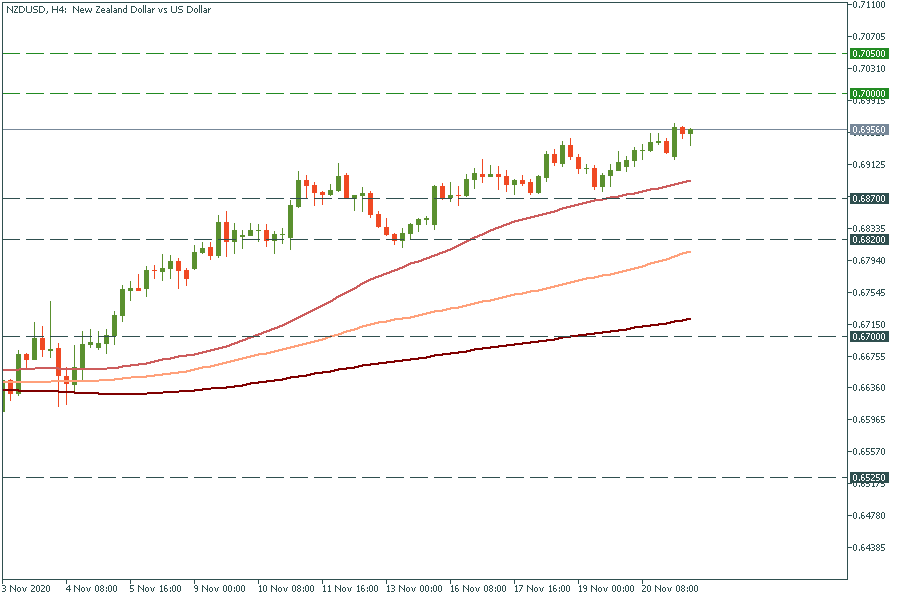900x600 pixels.
Task: Select the 13 Nov 00:00 time label
Action: tap(413, 589)
